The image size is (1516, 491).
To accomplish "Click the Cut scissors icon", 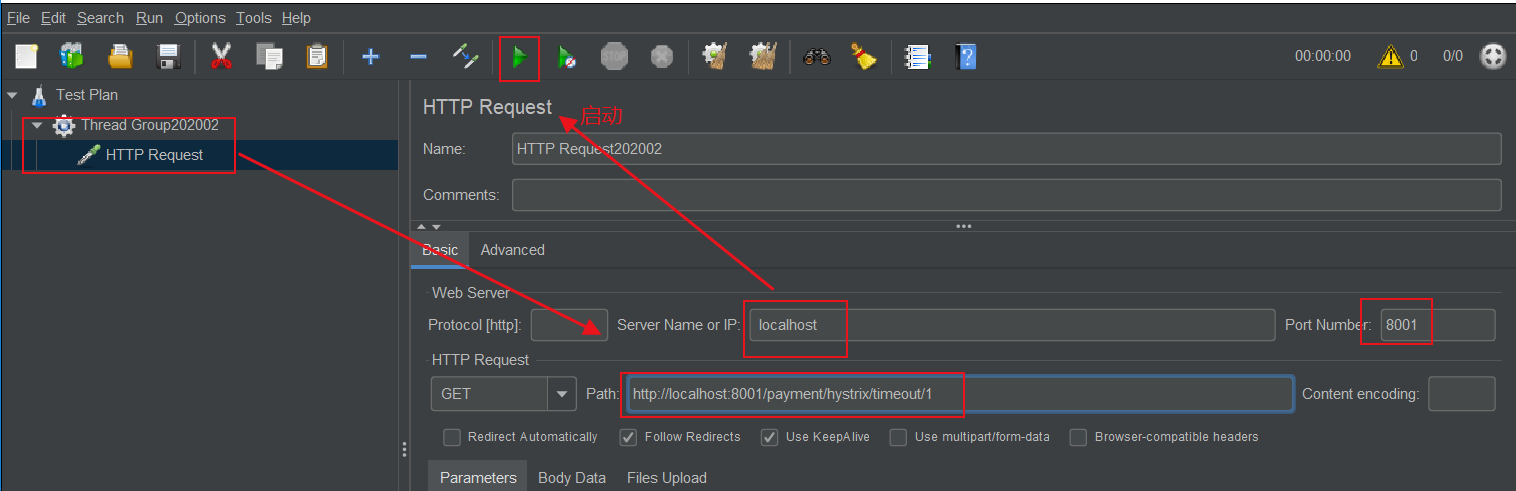I will [x=221, y=57].
